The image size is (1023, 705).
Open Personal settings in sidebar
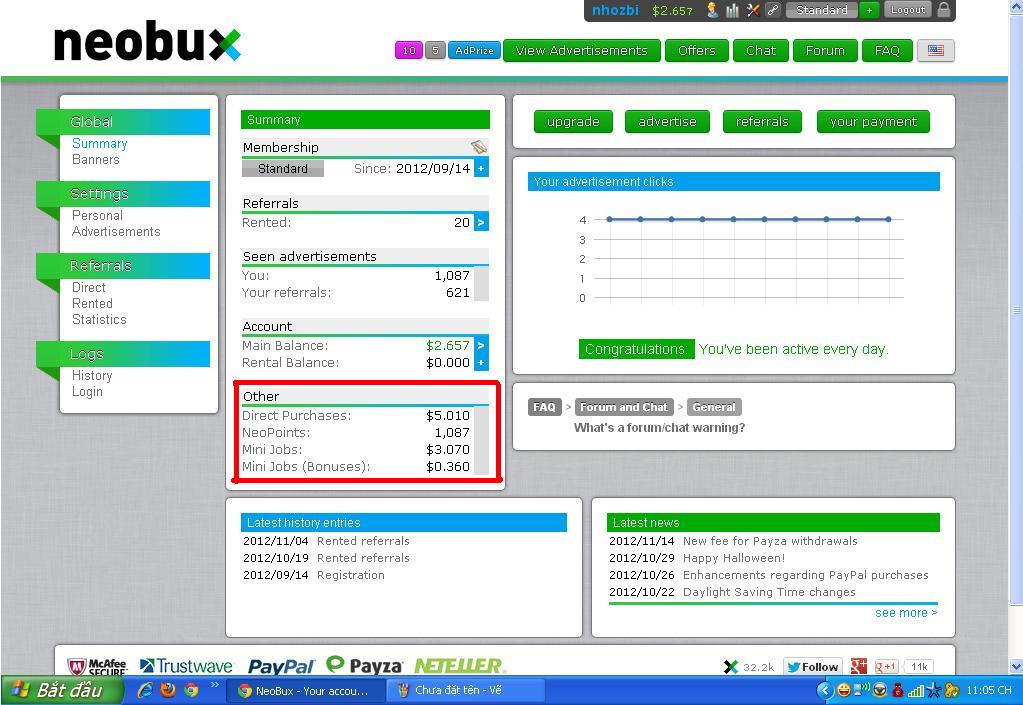(x=97, y=215)
